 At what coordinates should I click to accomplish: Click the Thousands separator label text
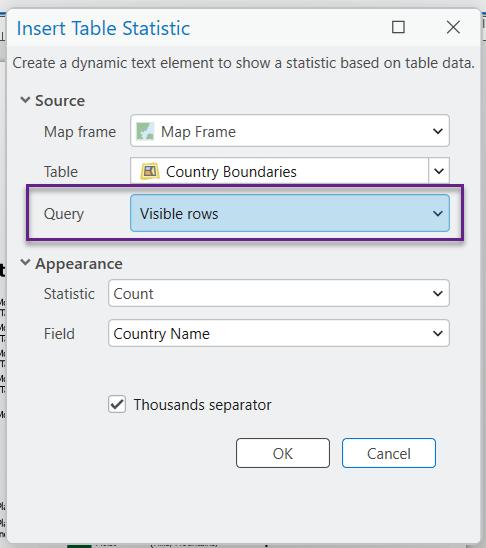pos(202,405)
